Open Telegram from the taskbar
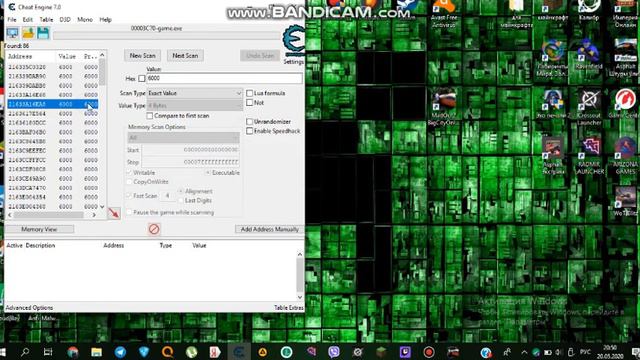 coord(120,352)
